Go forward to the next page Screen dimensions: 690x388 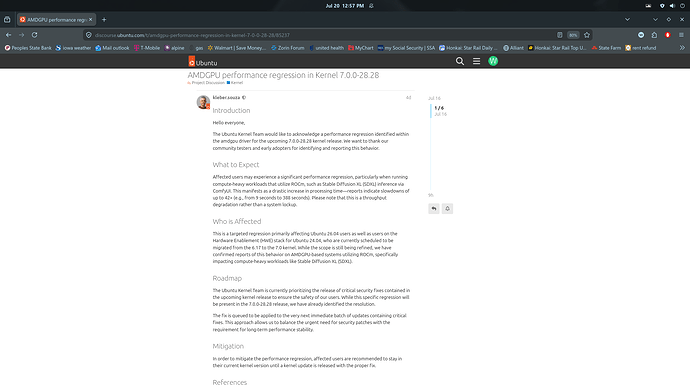pyautogui.click(x=21, y=35)
